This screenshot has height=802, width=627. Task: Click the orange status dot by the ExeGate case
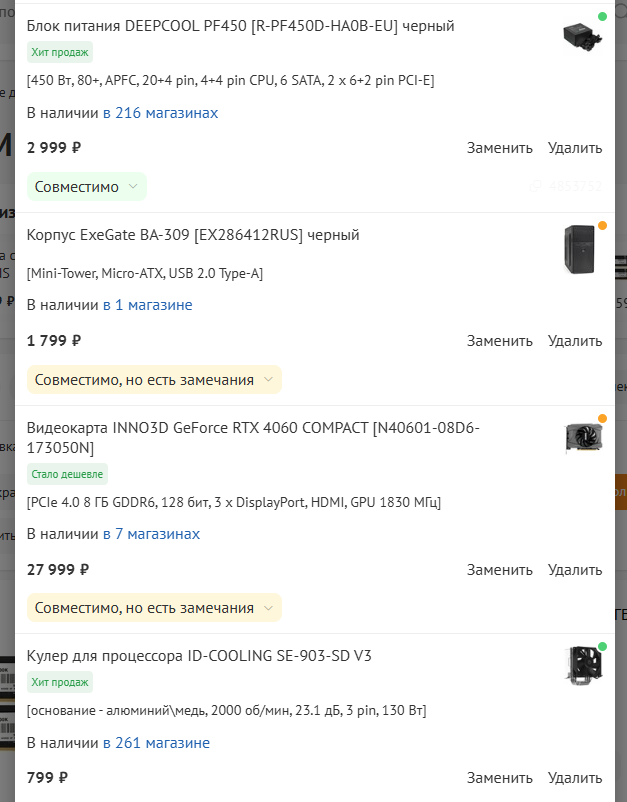point(602,226)
